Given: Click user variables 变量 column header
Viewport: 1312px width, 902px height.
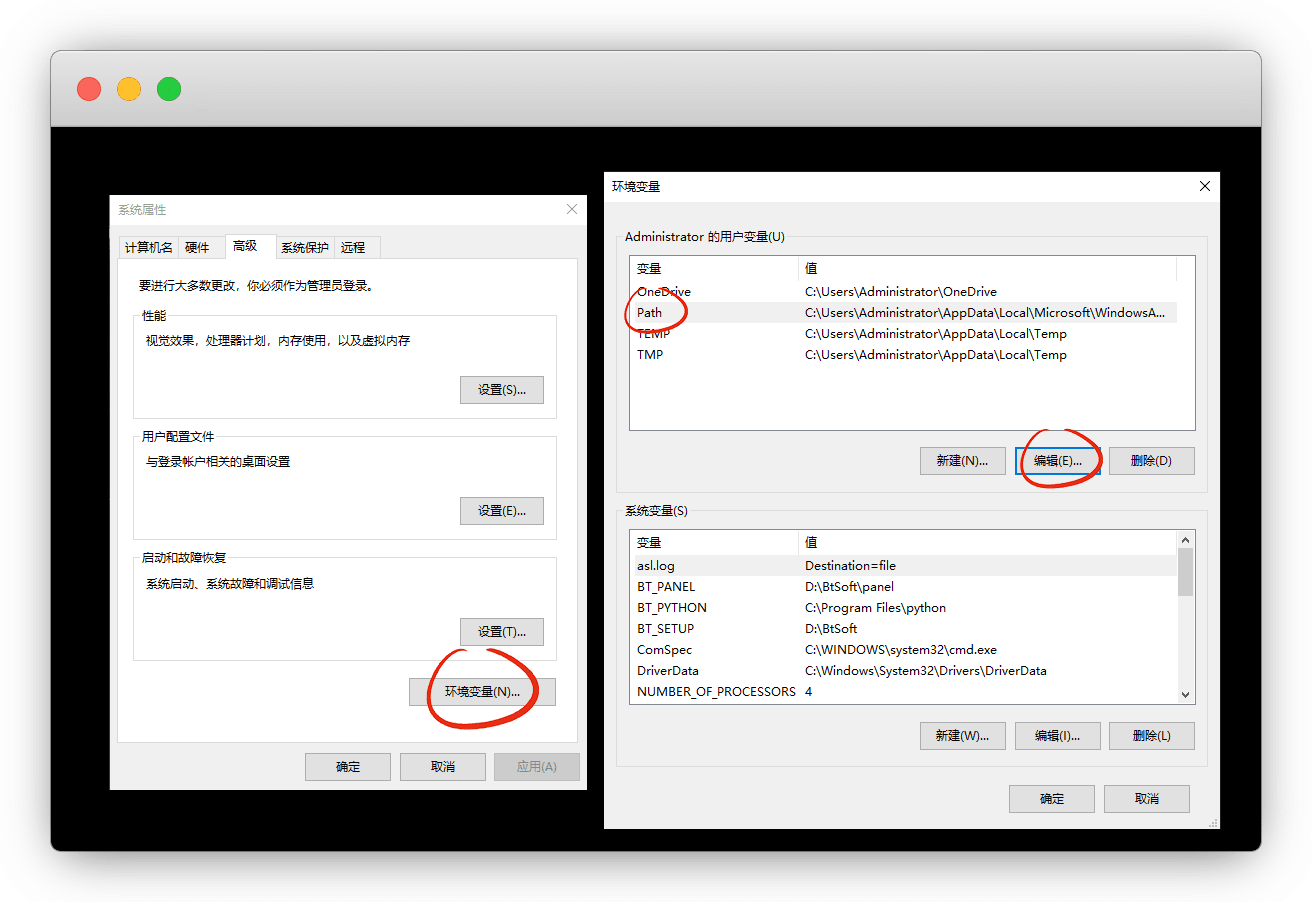Looking at the screenshot, I should point(714,269).
